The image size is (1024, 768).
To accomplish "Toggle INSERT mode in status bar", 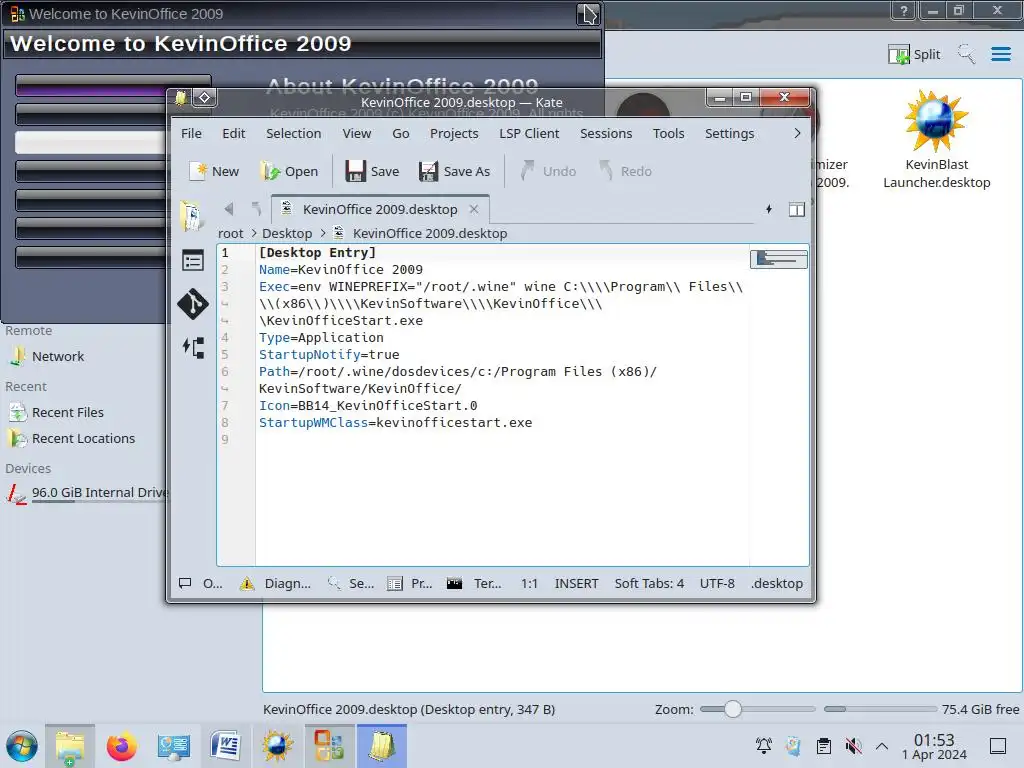I will (x=576, y=583).
